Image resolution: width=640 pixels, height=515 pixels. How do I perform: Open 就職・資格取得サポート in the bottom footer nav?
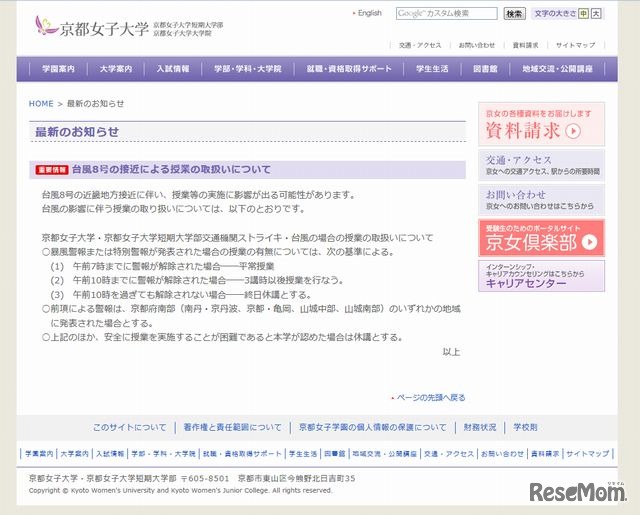click(x=242, y=453)
